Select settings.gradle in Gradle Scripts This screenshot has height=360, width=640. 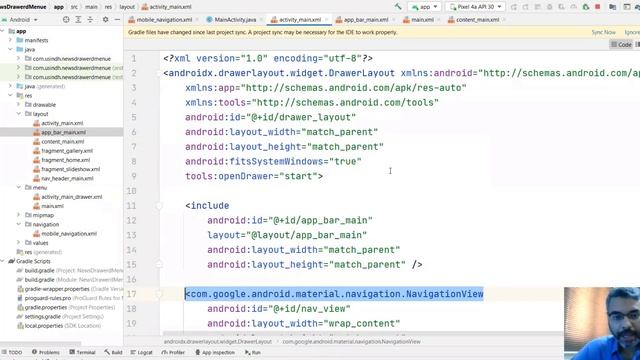point(43,317)
